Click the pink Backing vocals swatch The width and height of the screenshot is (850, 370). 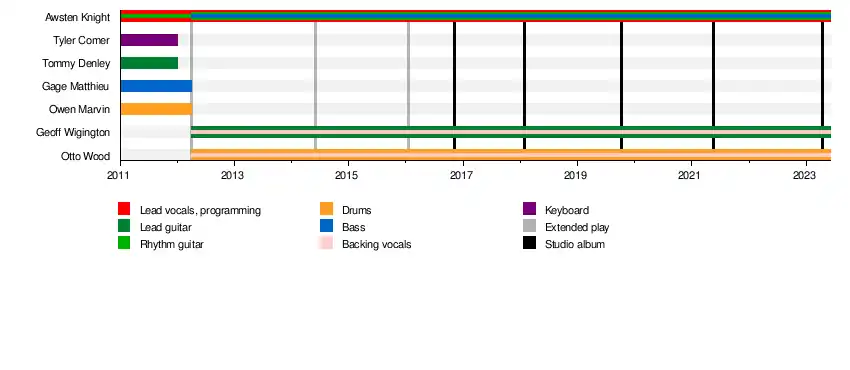pyautogui.click(x=326, y=243)
